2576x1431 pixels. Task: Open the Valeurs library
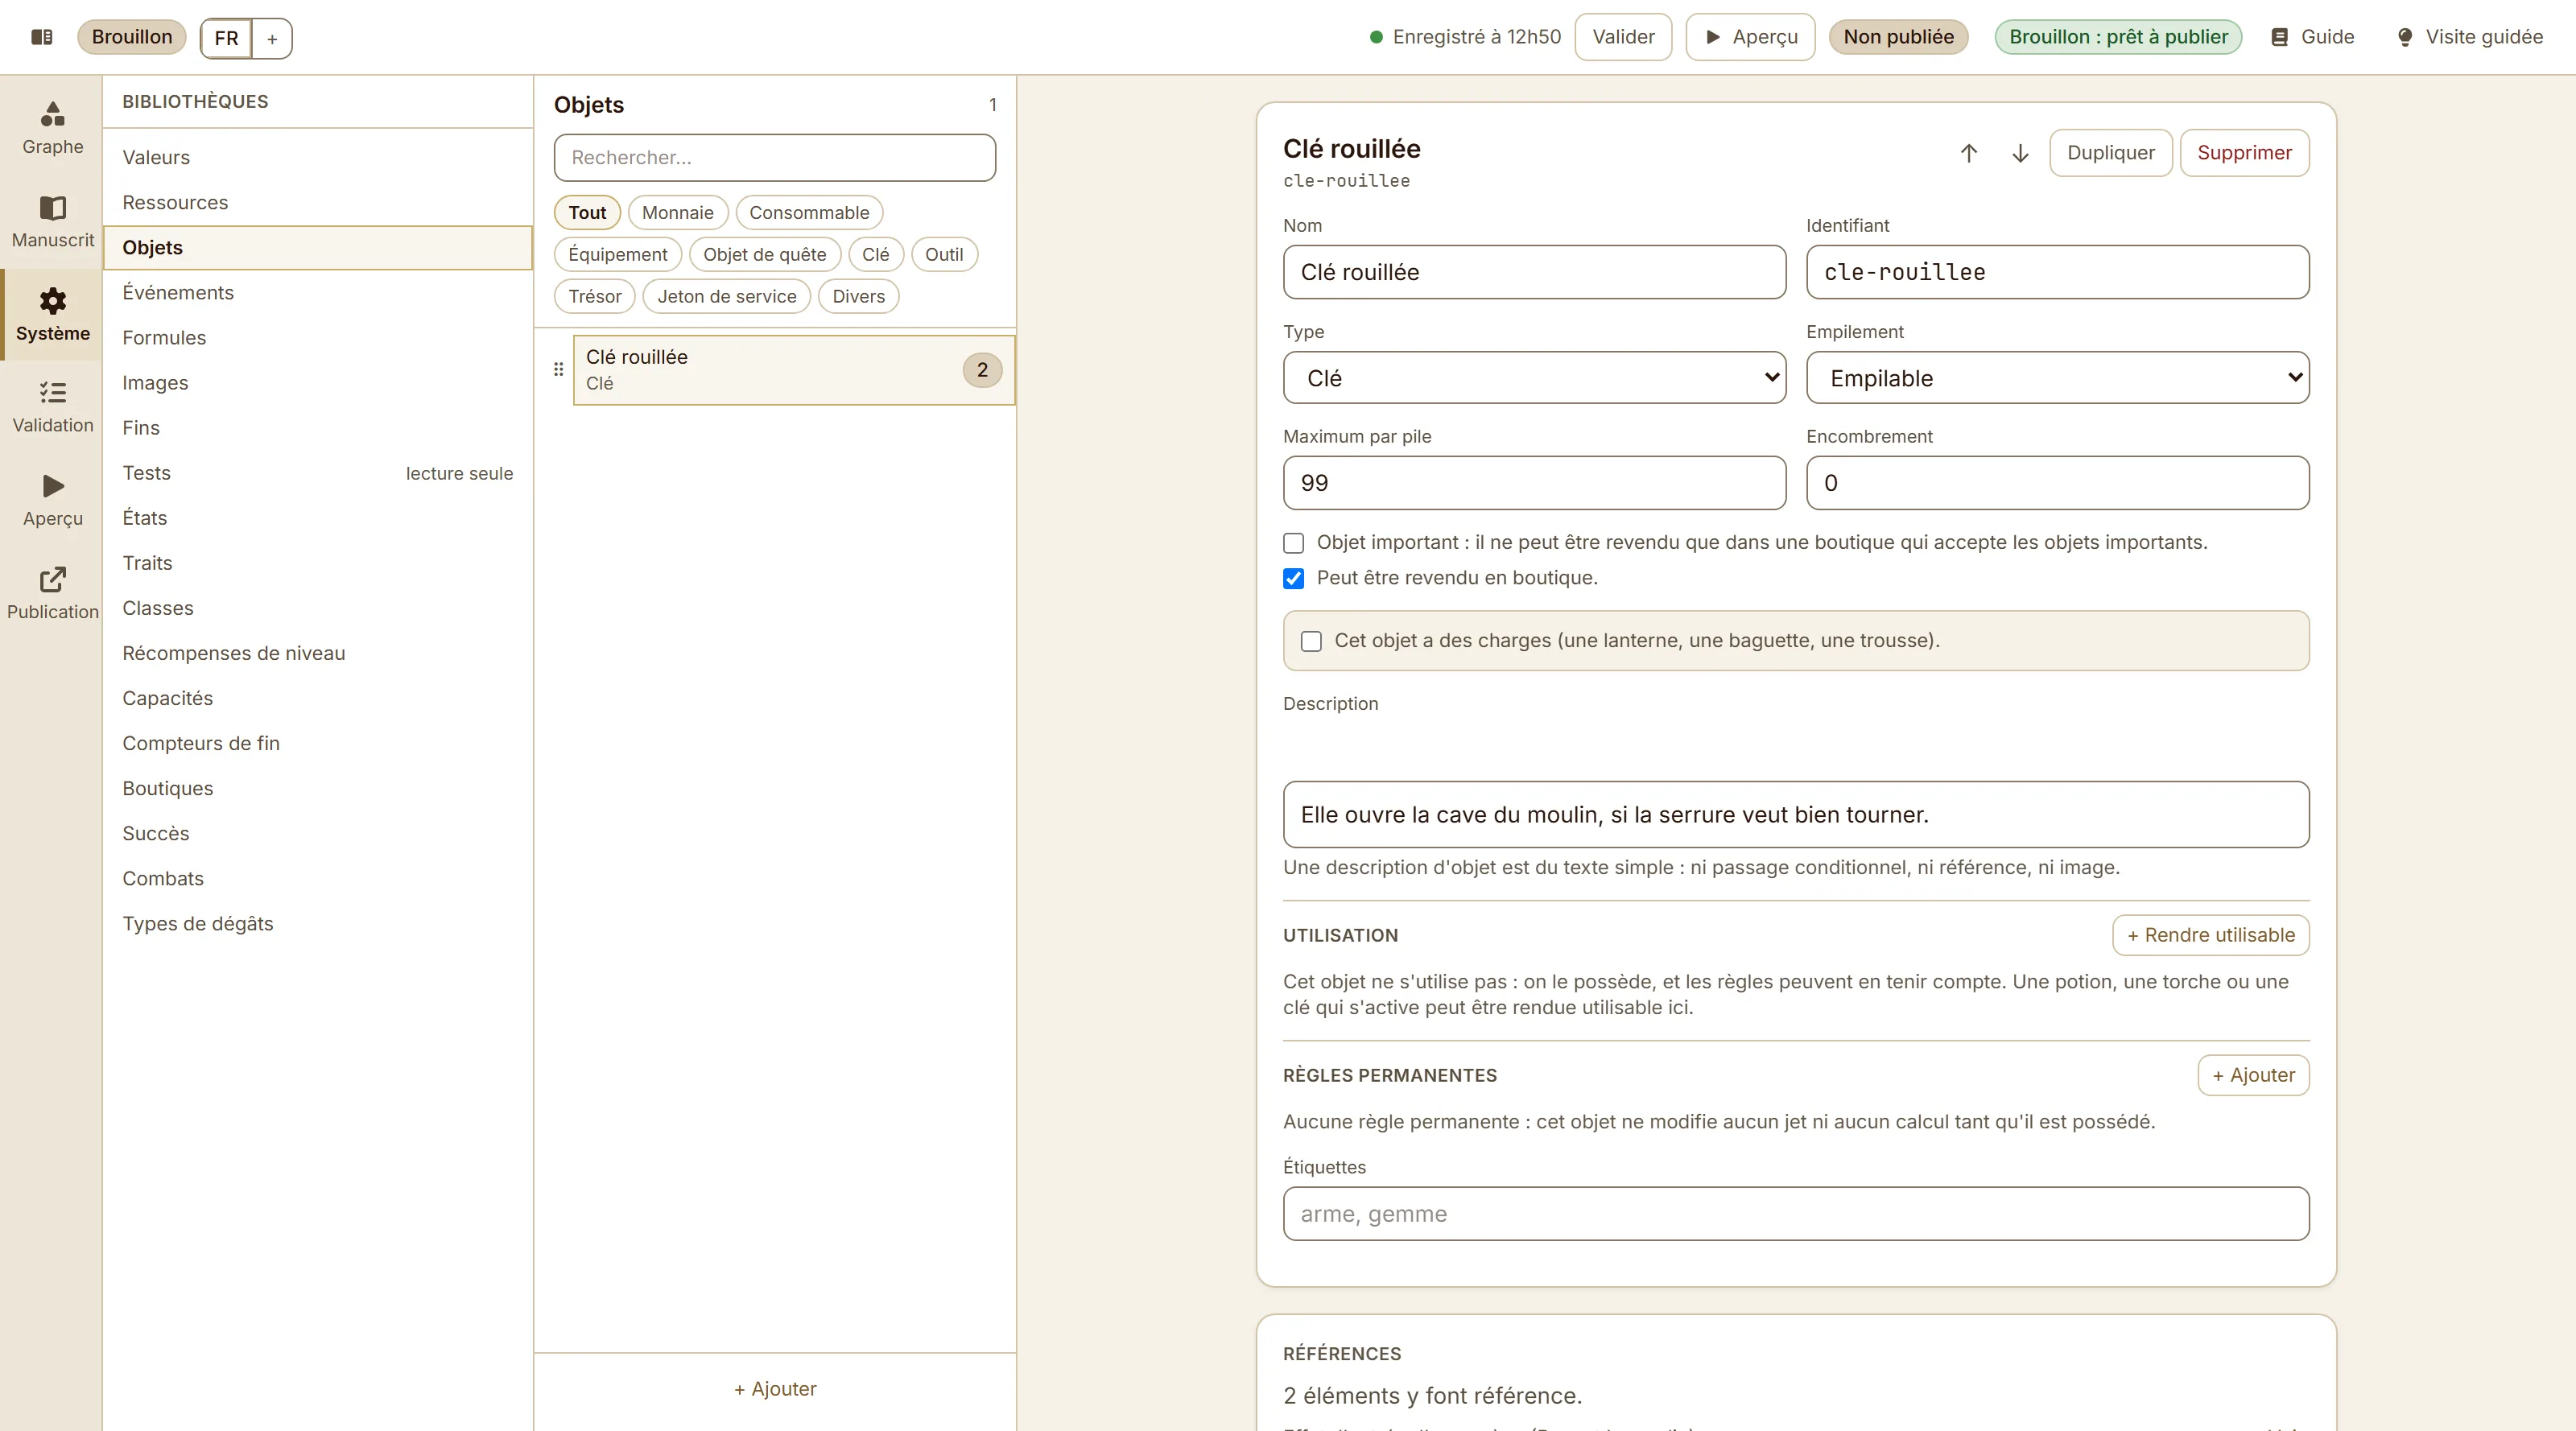(x=318, y=157)
